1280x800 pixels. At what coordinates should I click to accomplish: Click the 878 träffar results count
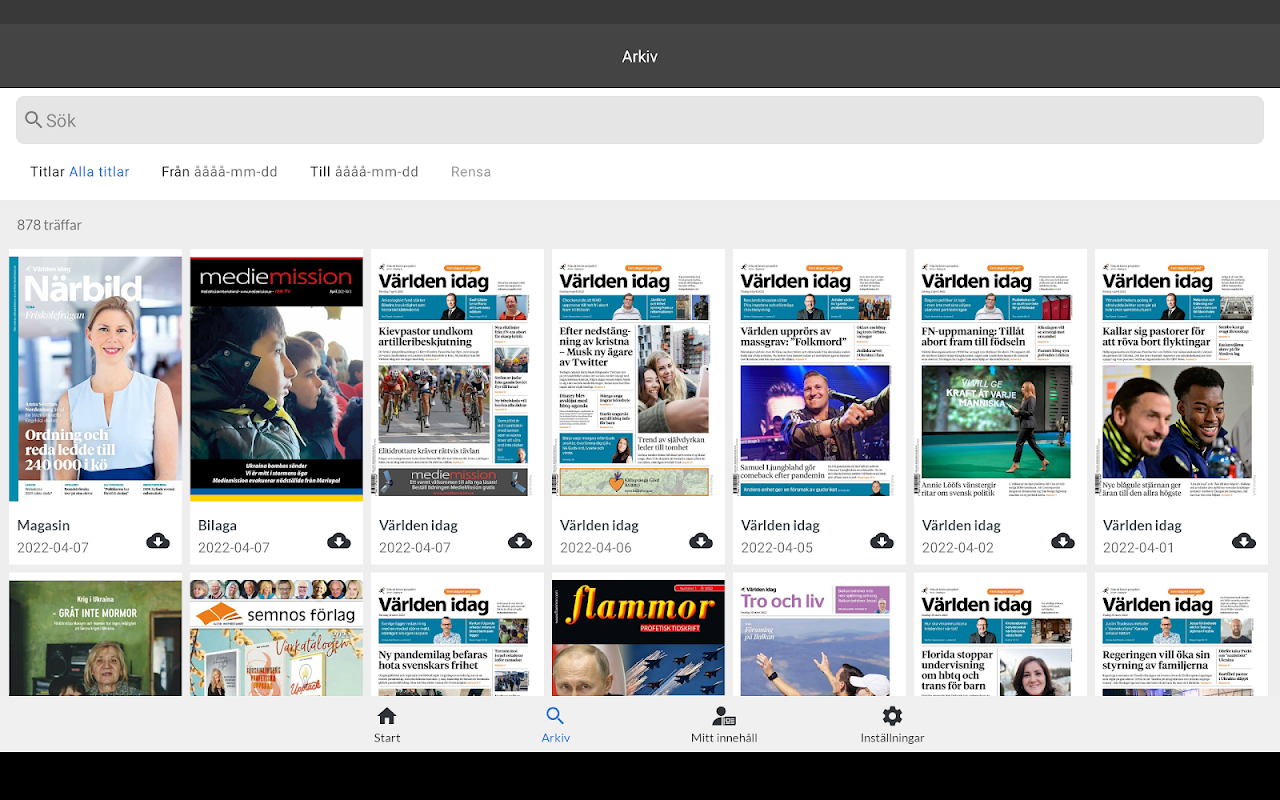pos(50,225)
